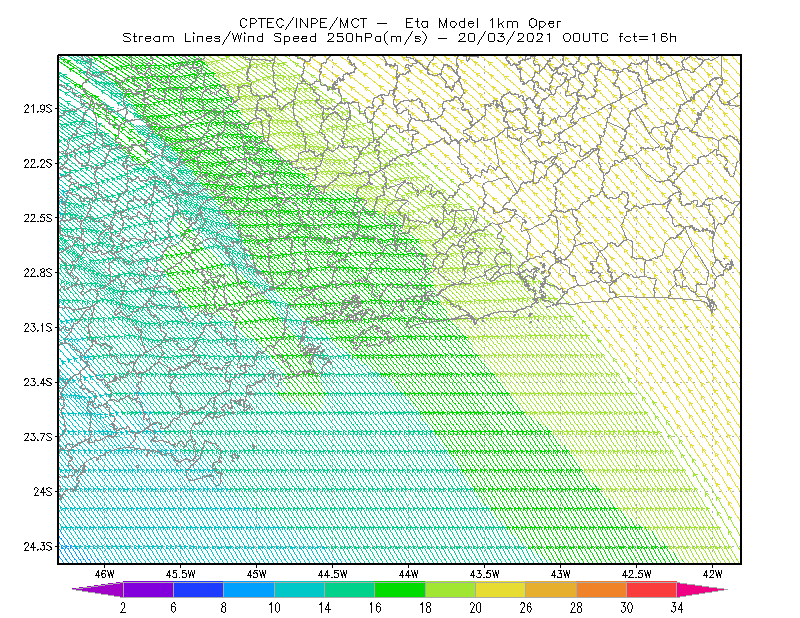Select the yellow 20-26 legend swatch
Image resolution: width=800 pixels, height=618 pixels.
pos(501,589)
